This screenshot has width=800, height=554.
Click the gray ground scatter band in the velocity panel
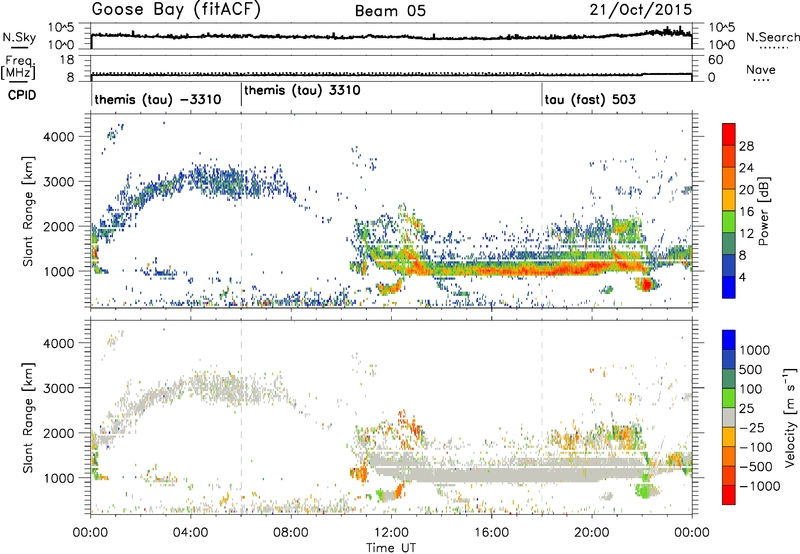click(x=505, y=472)
